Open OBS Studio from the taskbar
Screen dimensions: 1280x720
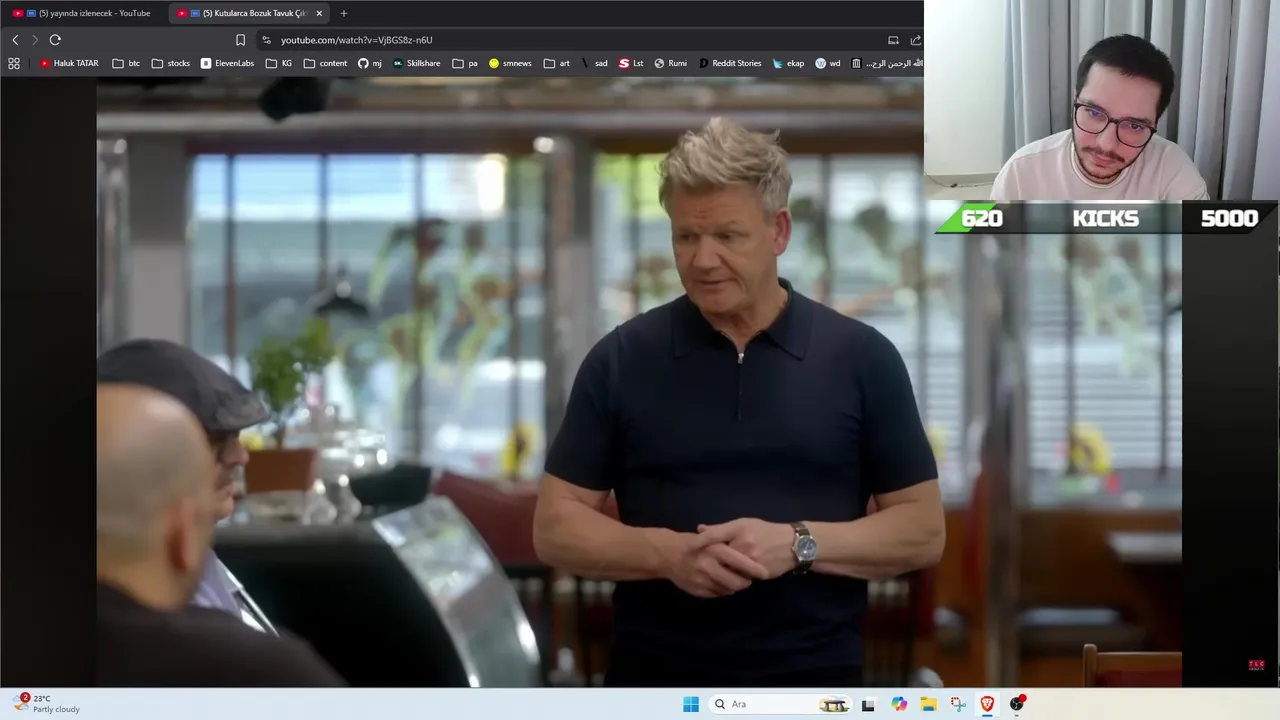point(1017,704)
